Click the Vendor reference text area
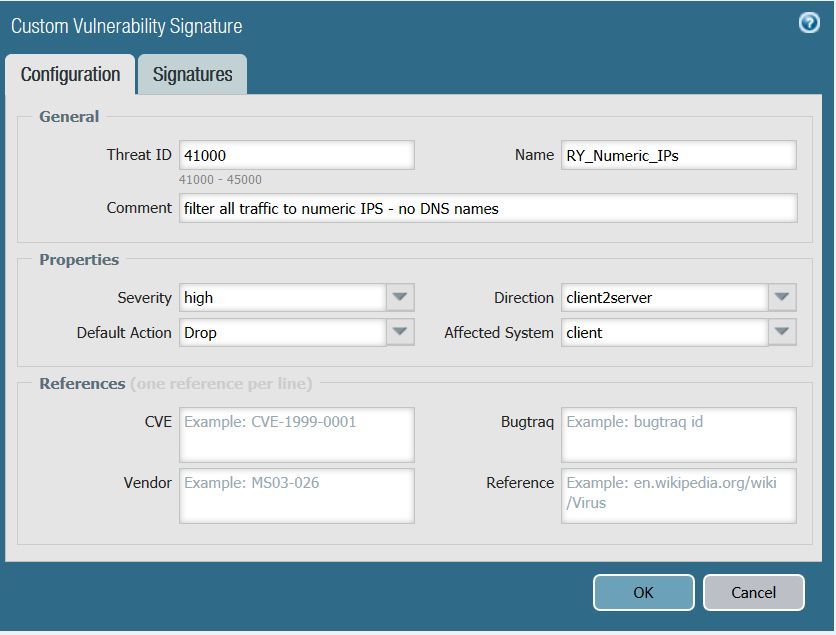The image size is (836, 635). (x=296, y=495)
